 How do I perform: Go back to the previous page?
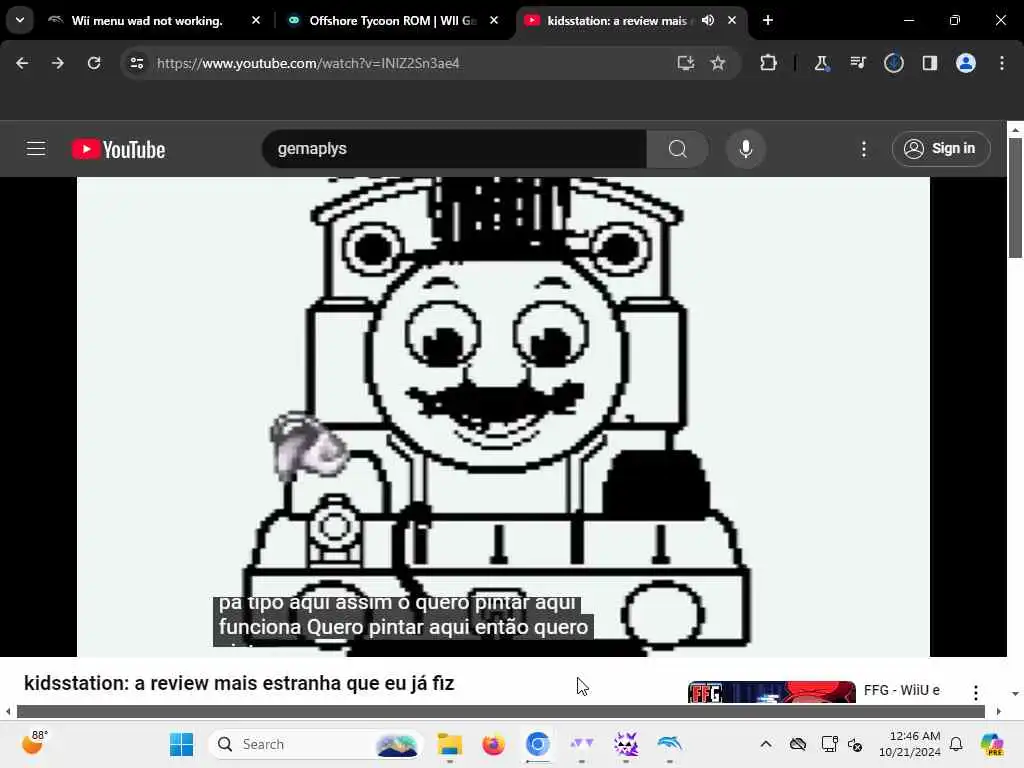click(x=22, y=63)
